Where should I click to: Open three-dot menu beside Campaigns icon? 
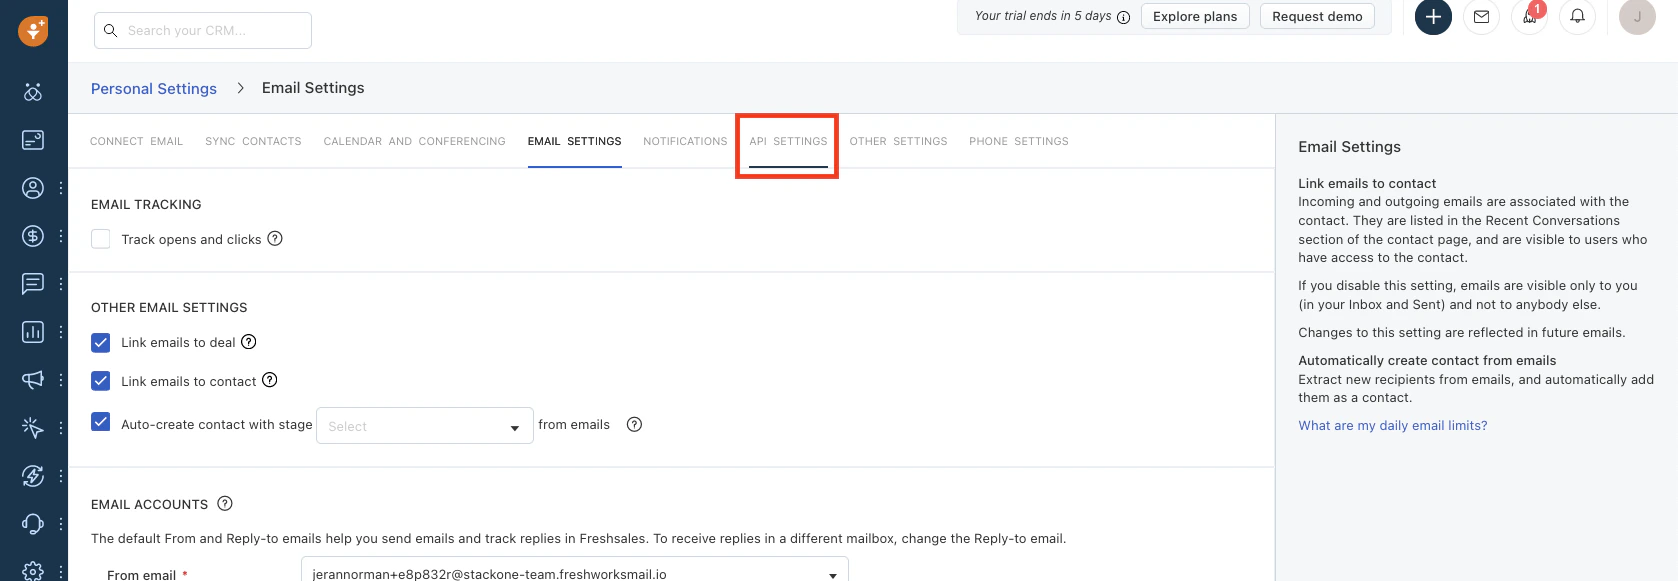(x=61, y=380)
